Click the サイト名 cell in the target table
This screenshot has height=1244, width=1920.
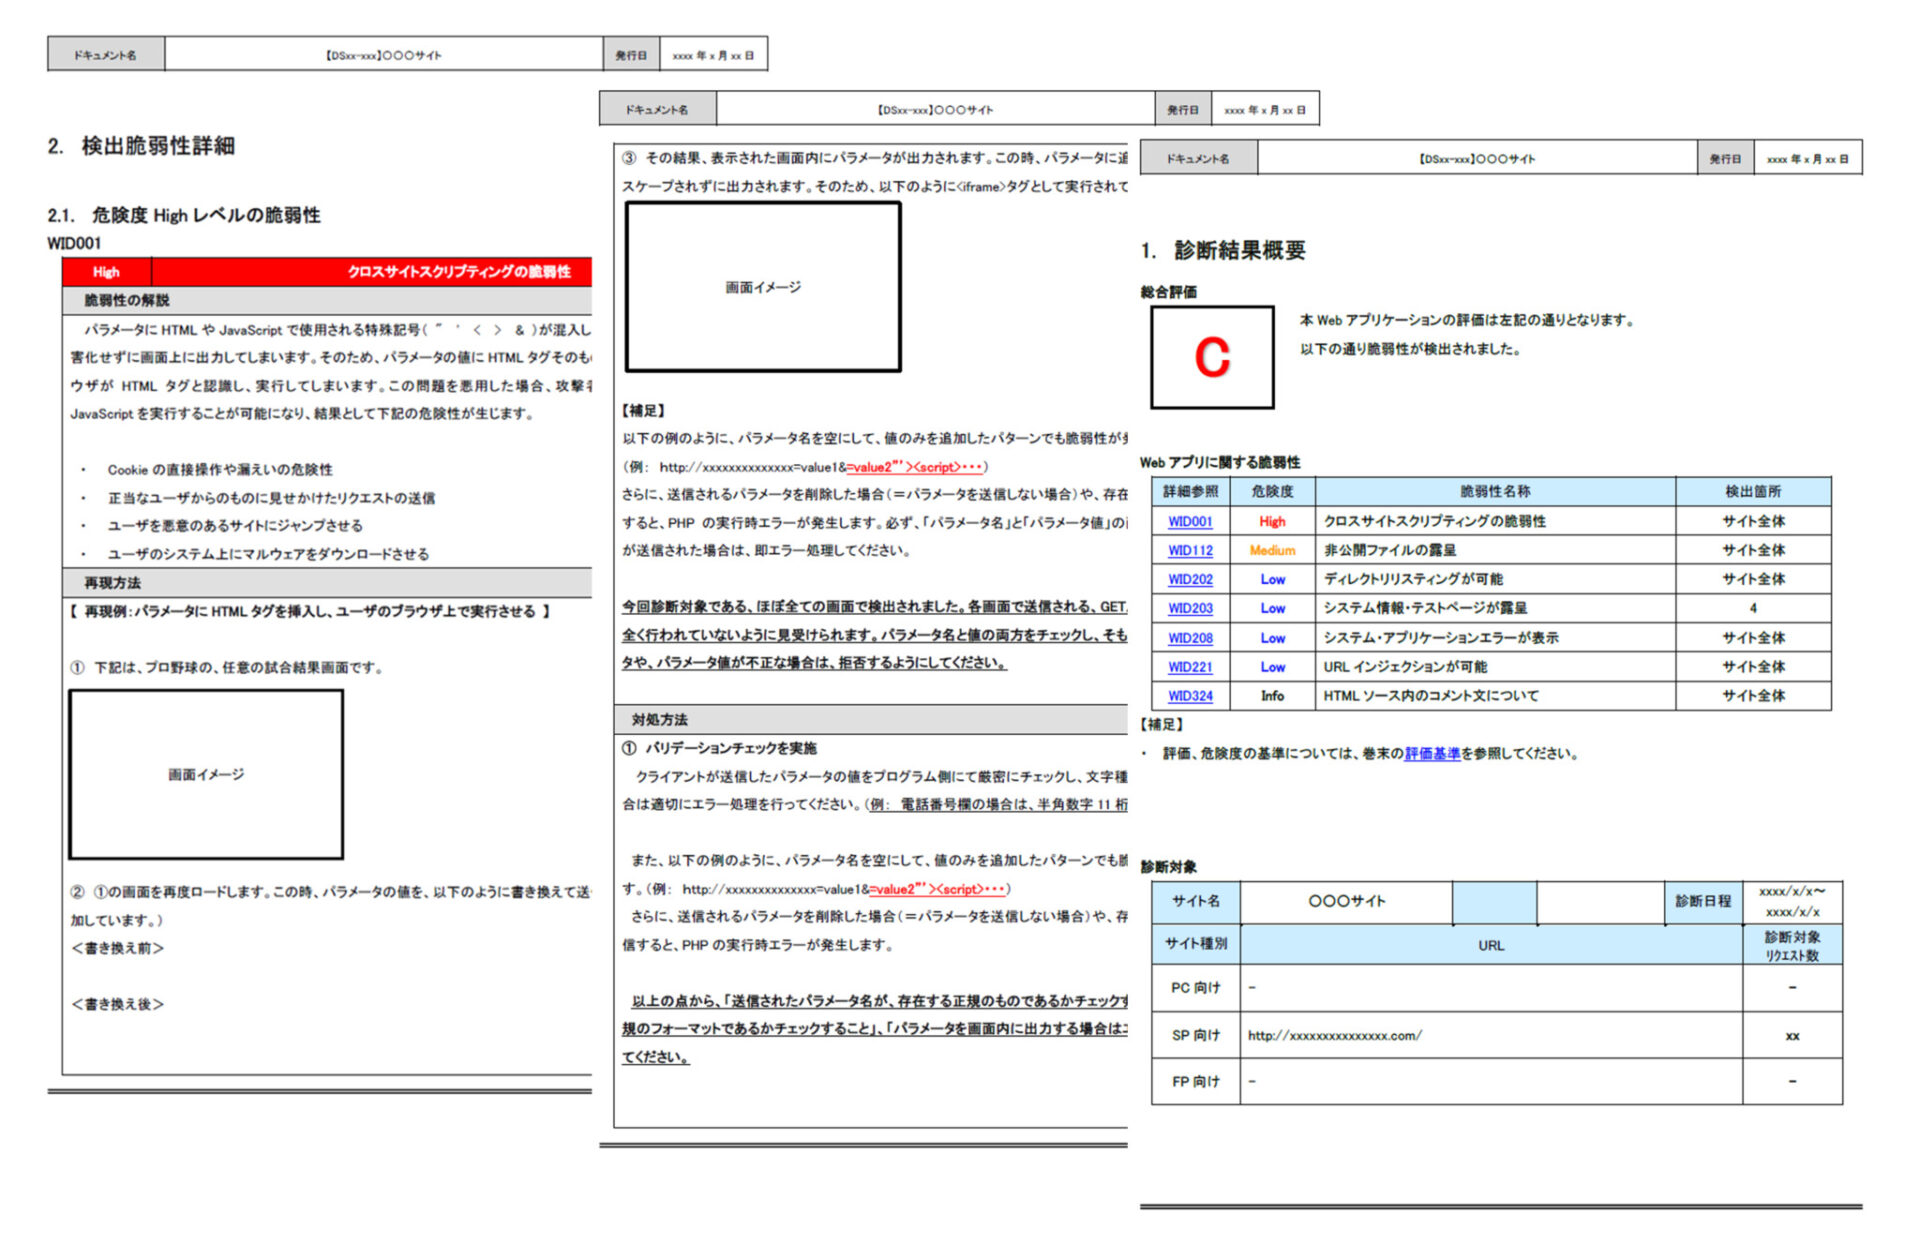click(1196, 902)
